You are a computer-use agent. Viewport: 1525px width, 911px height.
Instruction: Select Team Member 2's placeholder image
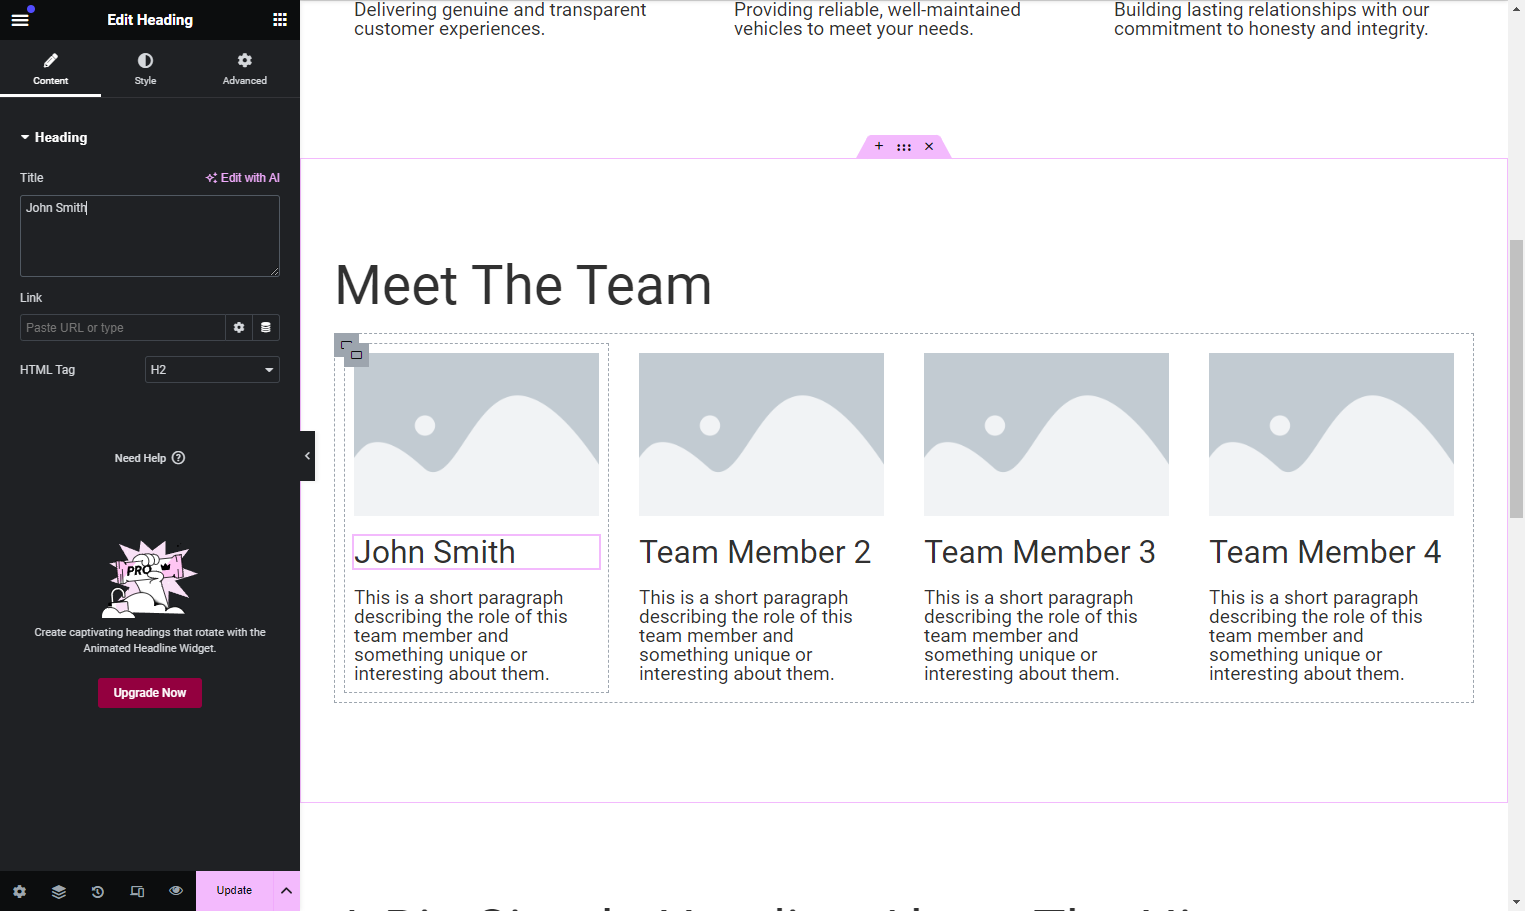(761, 434)
